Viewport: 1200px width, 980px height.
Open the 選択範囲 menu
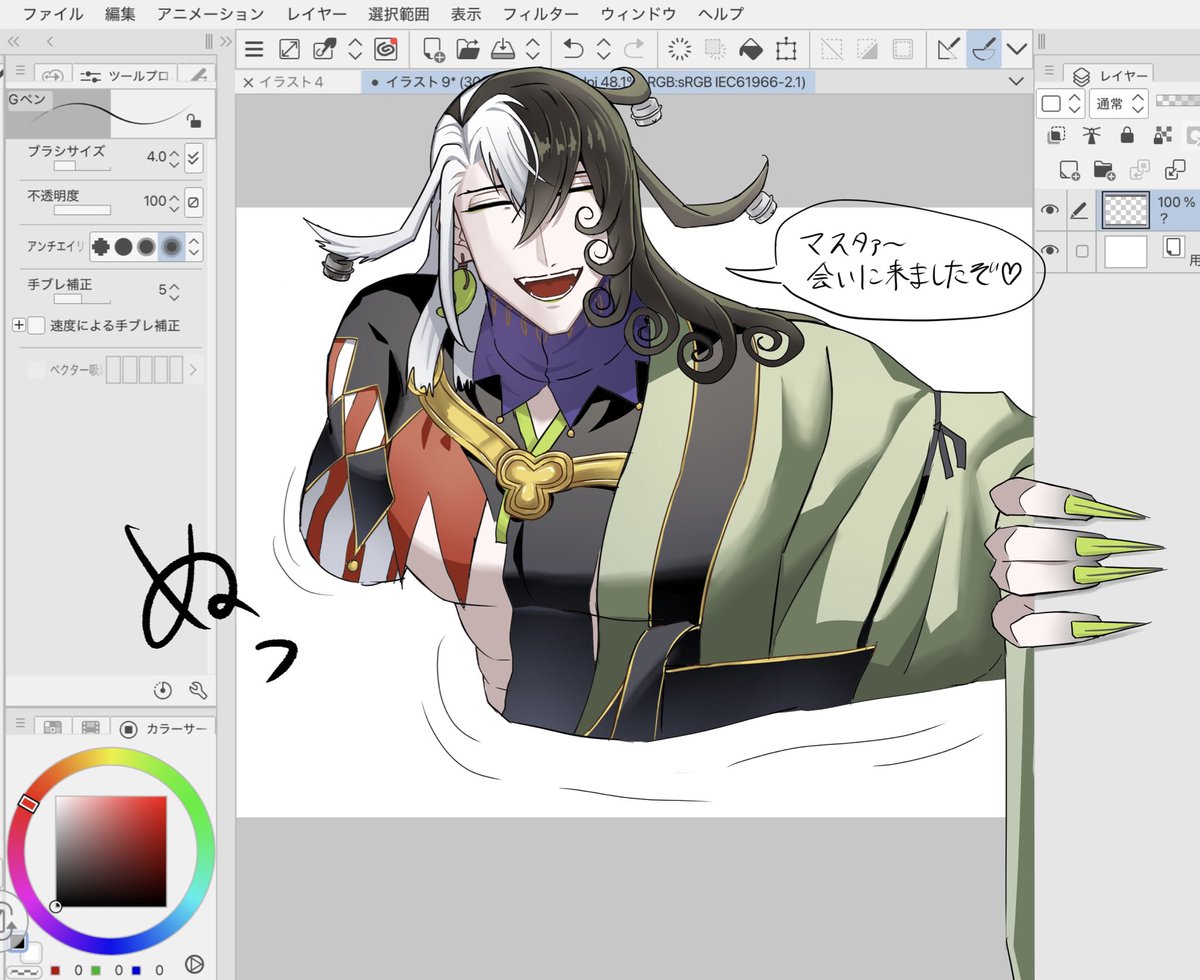398,14
